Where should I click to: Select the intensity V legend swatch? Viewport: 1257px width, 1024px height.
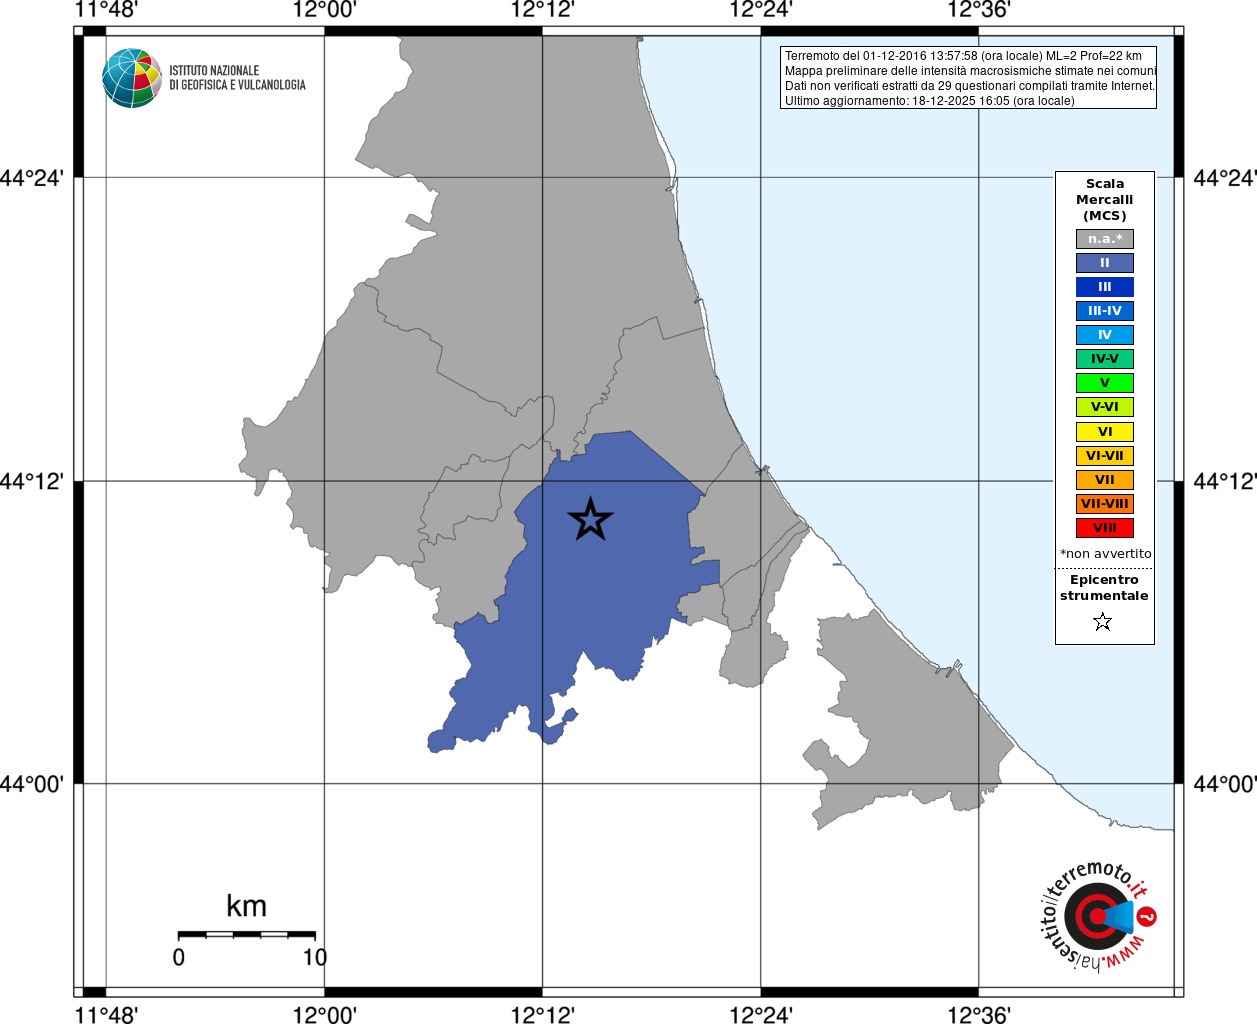pos(1105,383)
